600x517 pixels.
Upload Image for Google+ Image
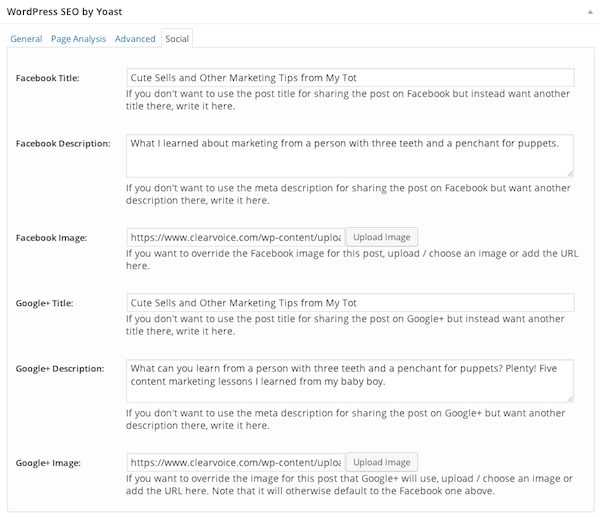coord(382,462)
